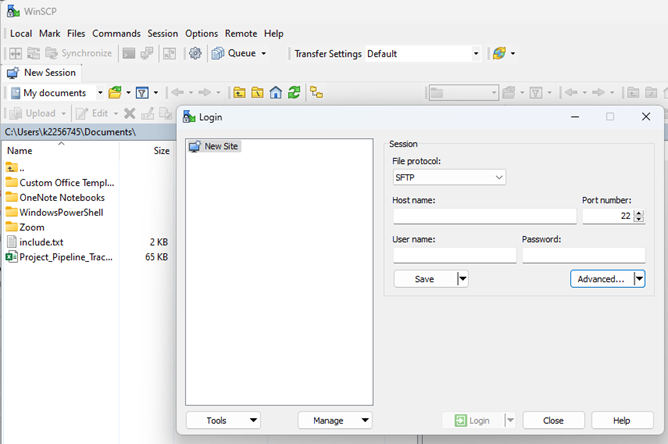668x444 pixels.
Task: Open the Remote menu
Action: 241,33
